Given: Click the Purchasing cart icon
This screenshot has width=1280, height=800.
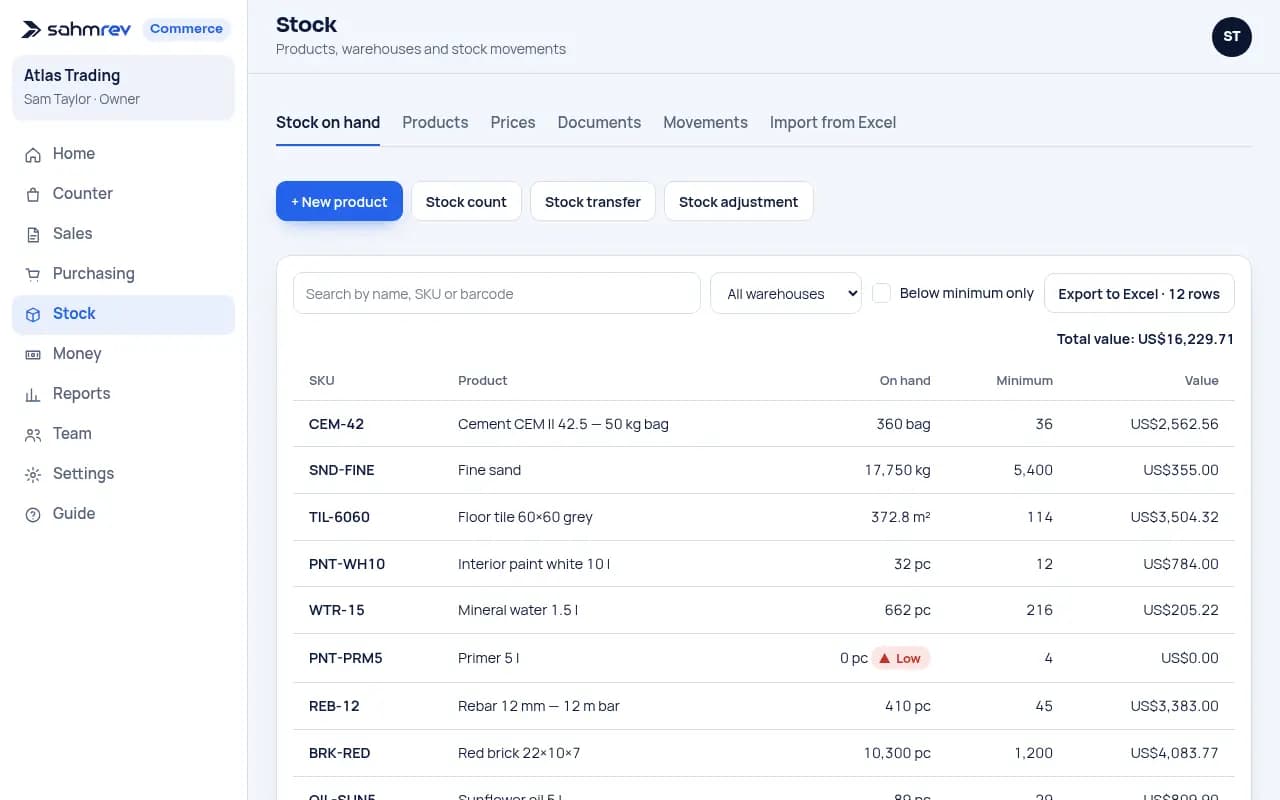Looking at the screenshot, I should coord(33,274).
